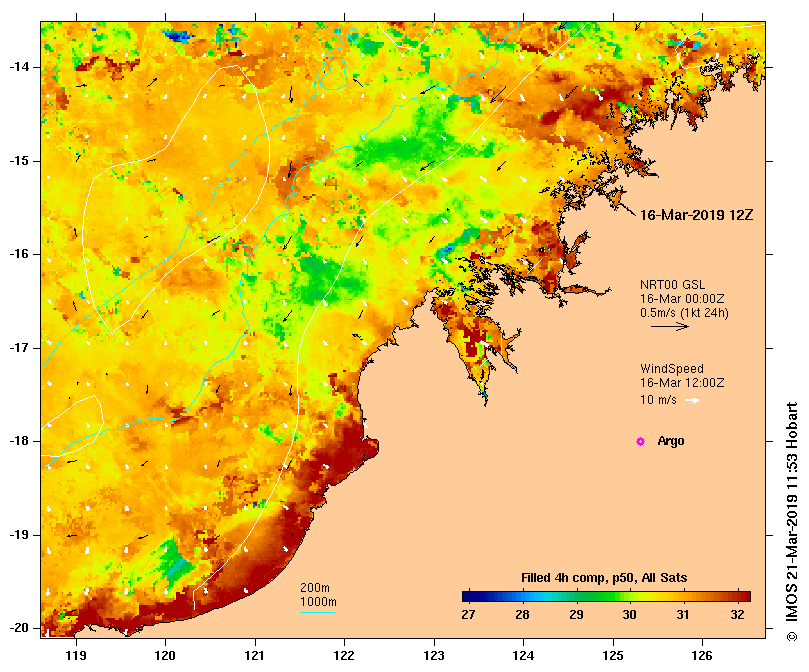Select the 16-Mar-2019 12Z date label
809x672 pixels.
point(696,215)
